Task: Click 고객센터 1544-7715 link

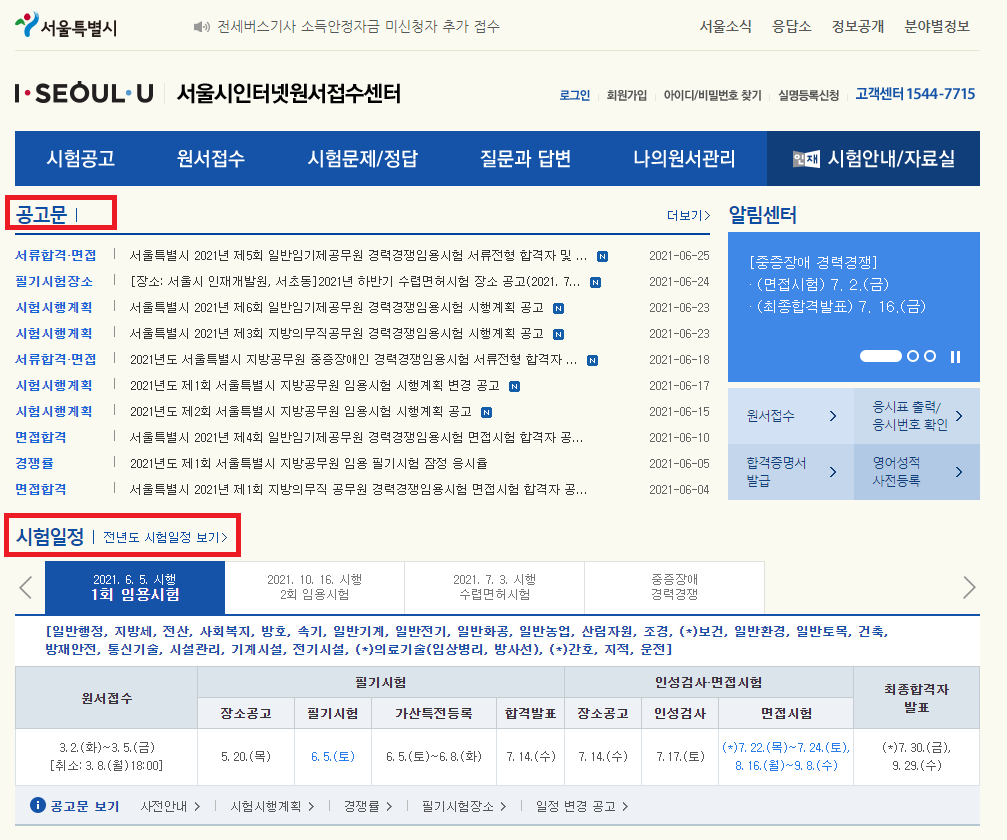Action: tap(915, 94)
